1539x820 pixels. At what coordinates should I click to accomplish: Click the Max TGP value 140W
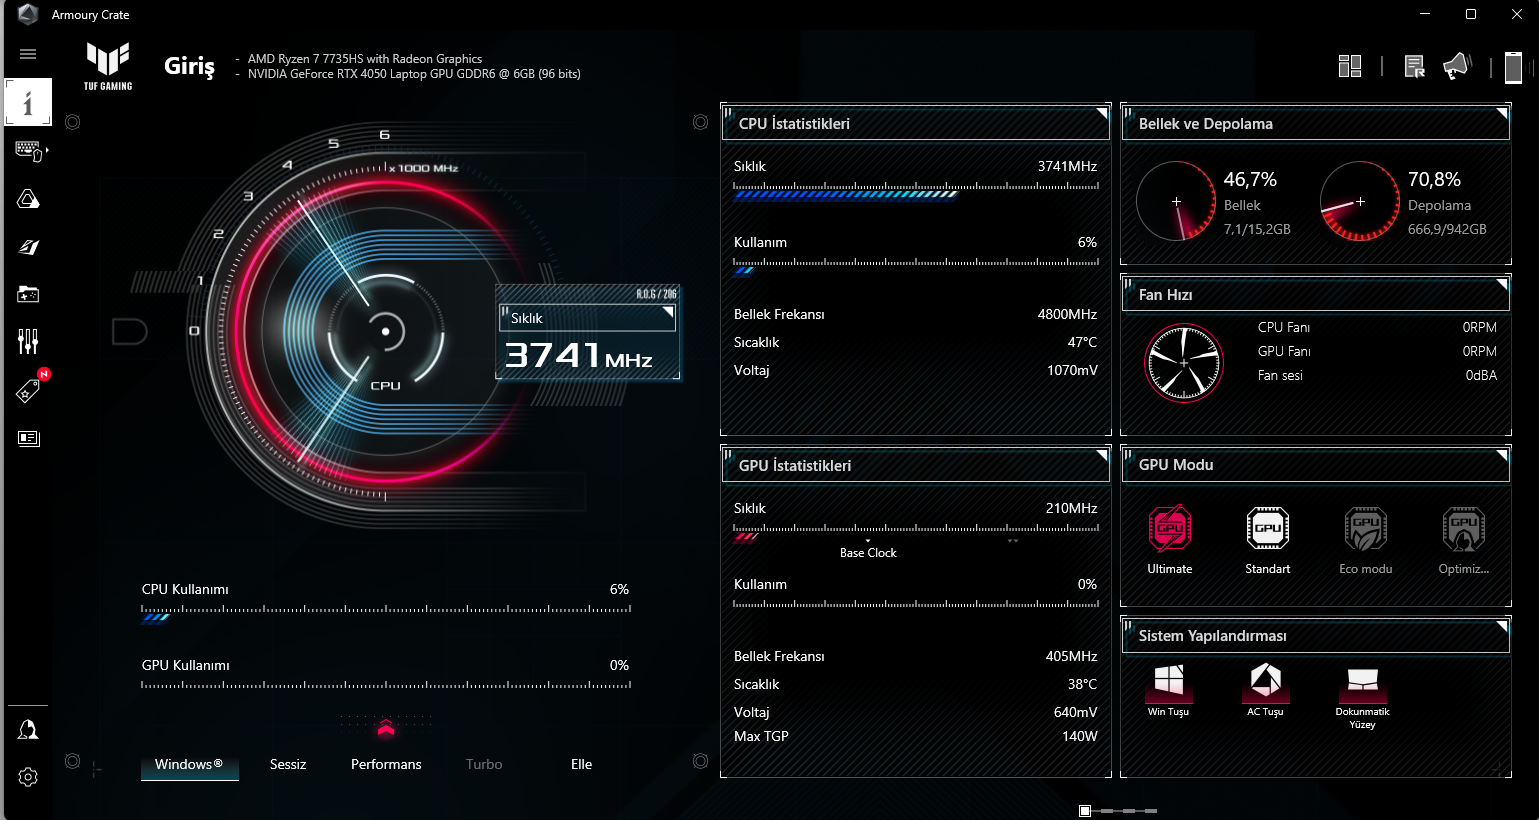click(1079, 736)
